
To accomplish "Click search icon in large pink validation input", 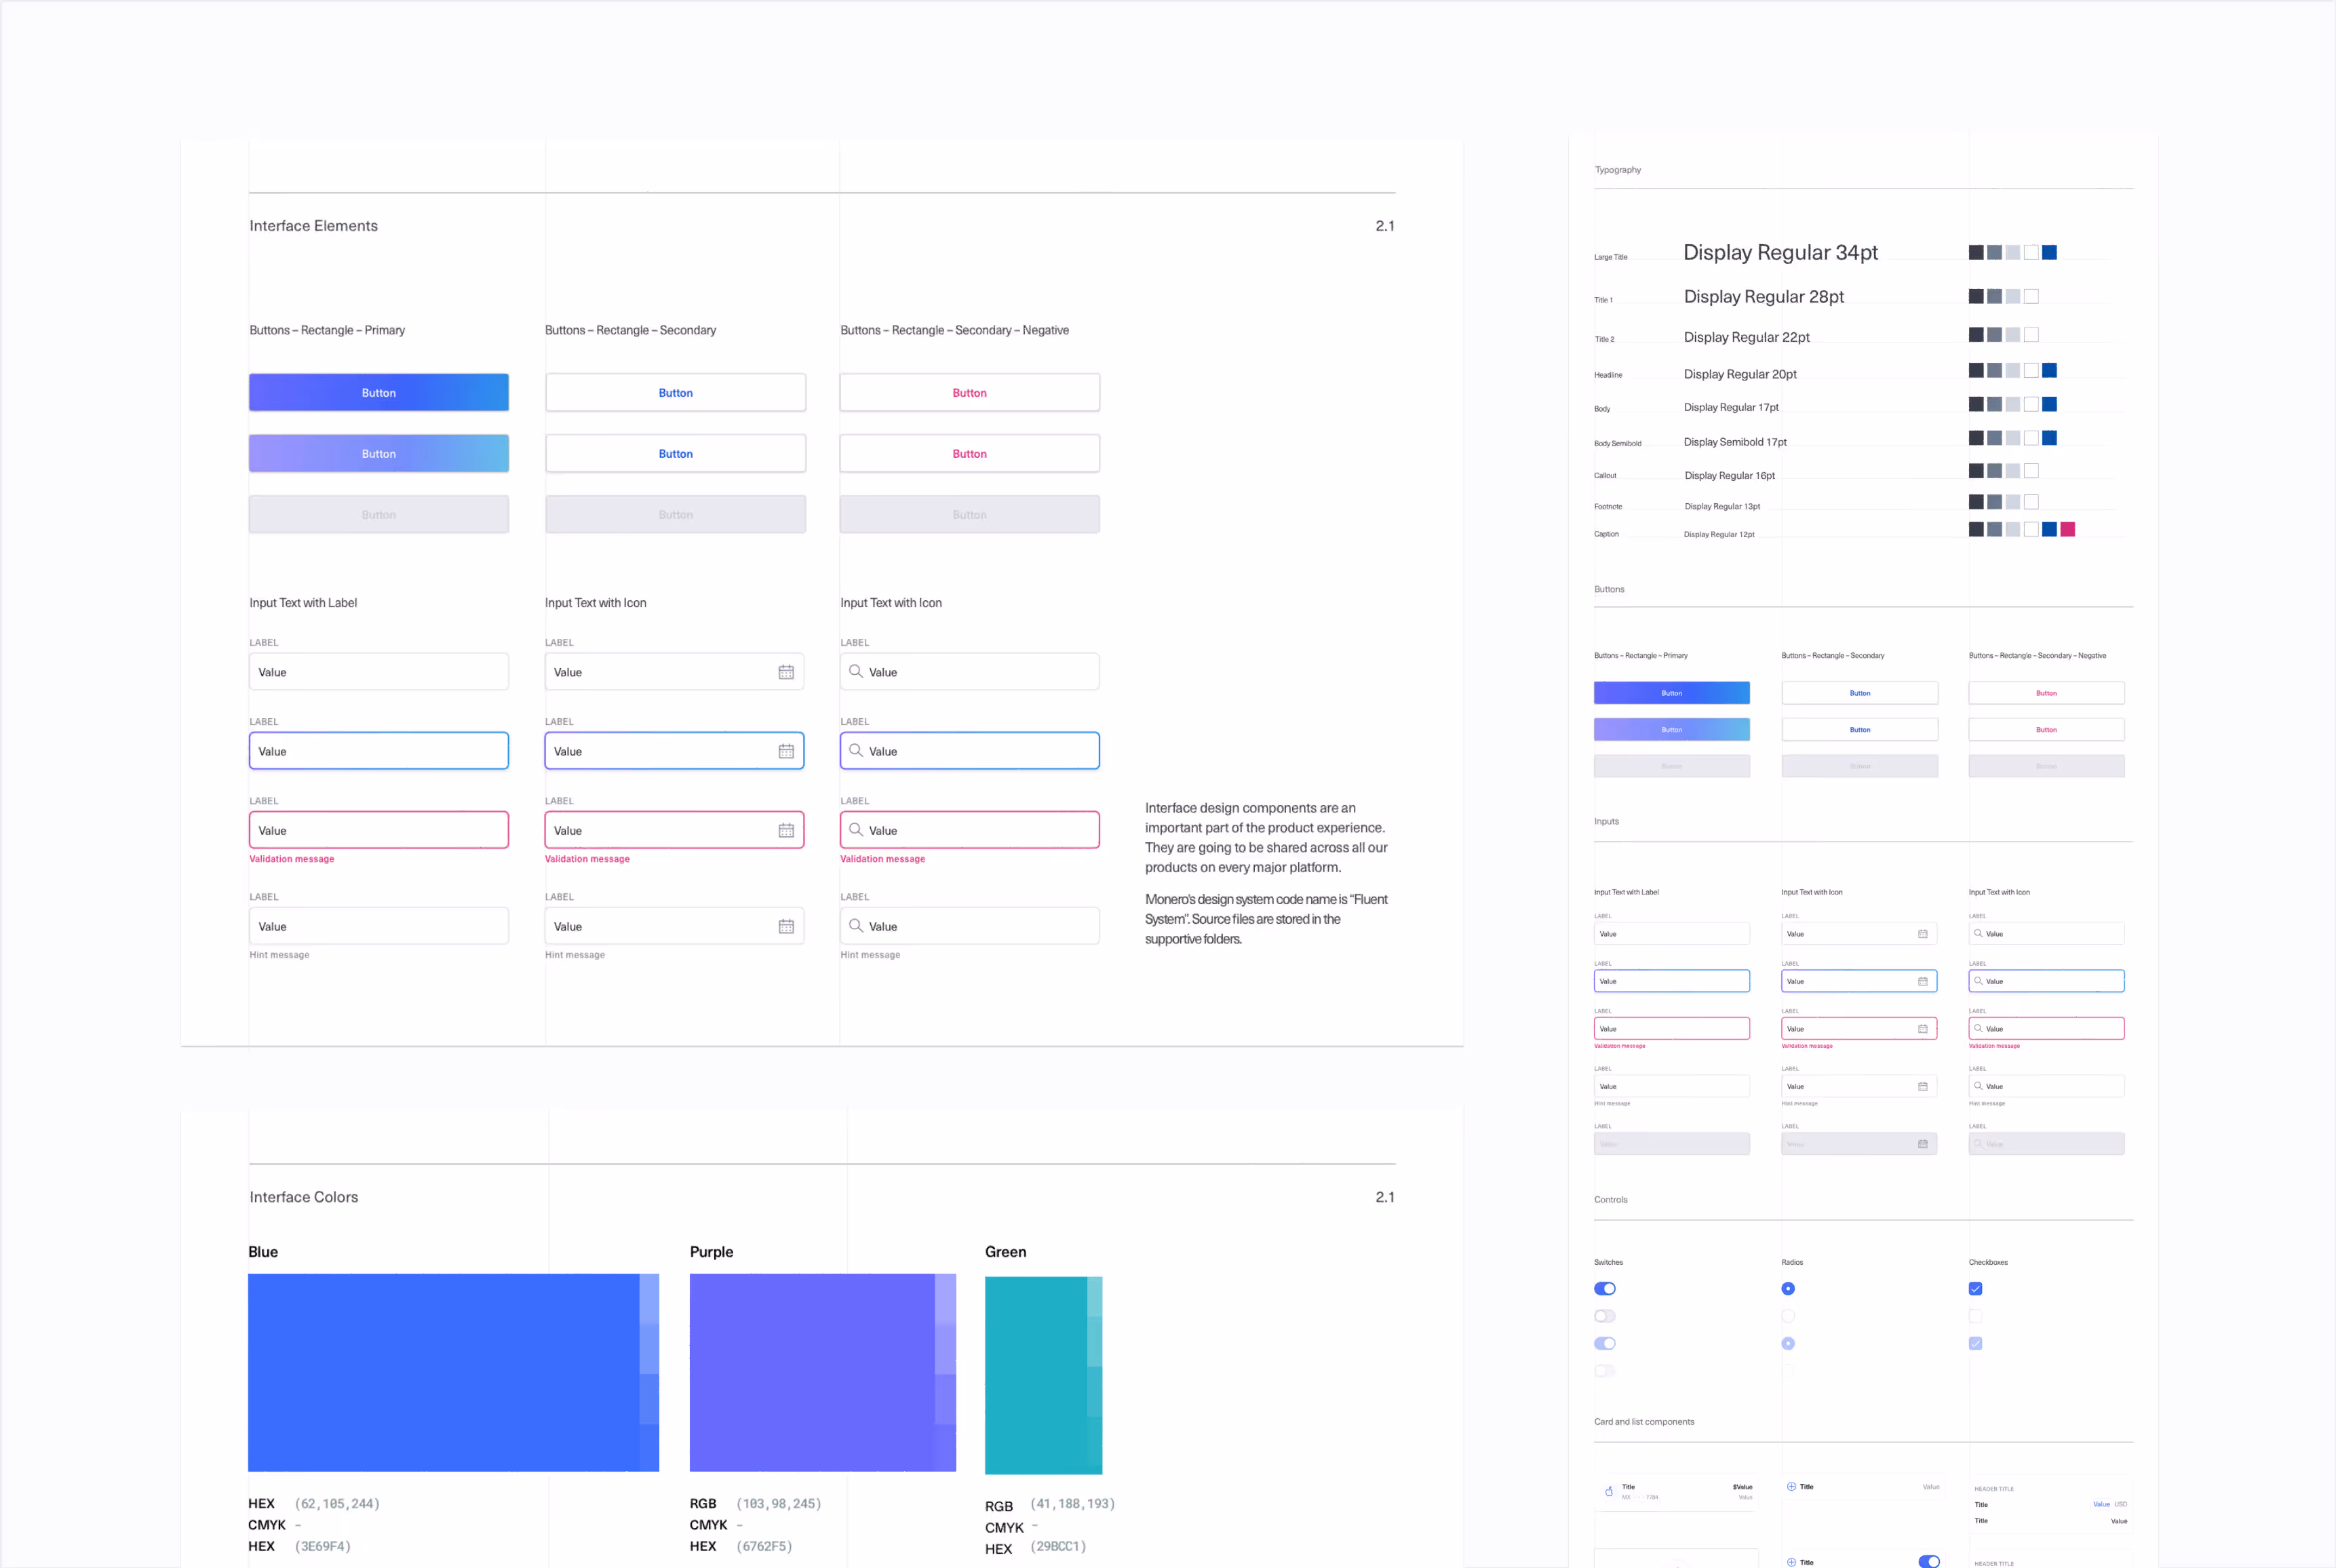I will coord(856,830).
